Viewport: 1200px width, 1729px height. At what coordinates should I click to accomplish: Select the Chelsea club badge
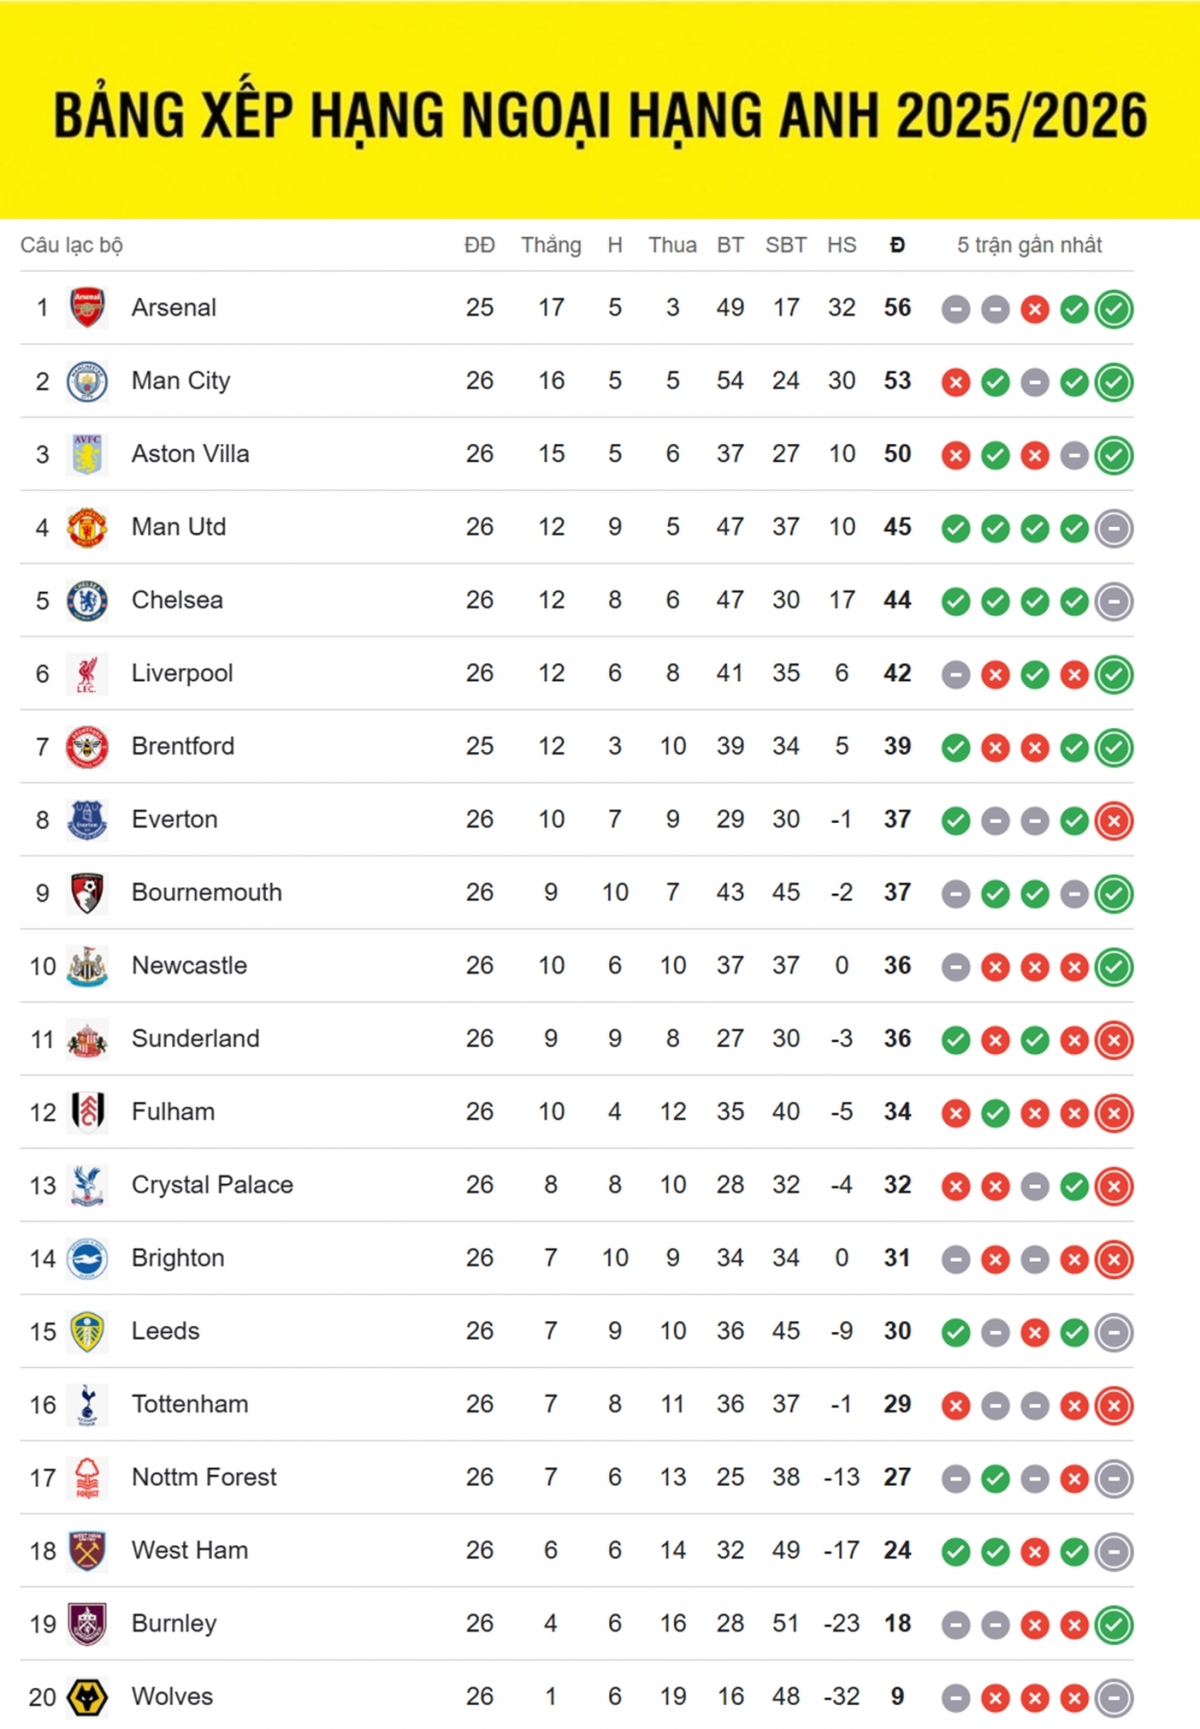87,600
